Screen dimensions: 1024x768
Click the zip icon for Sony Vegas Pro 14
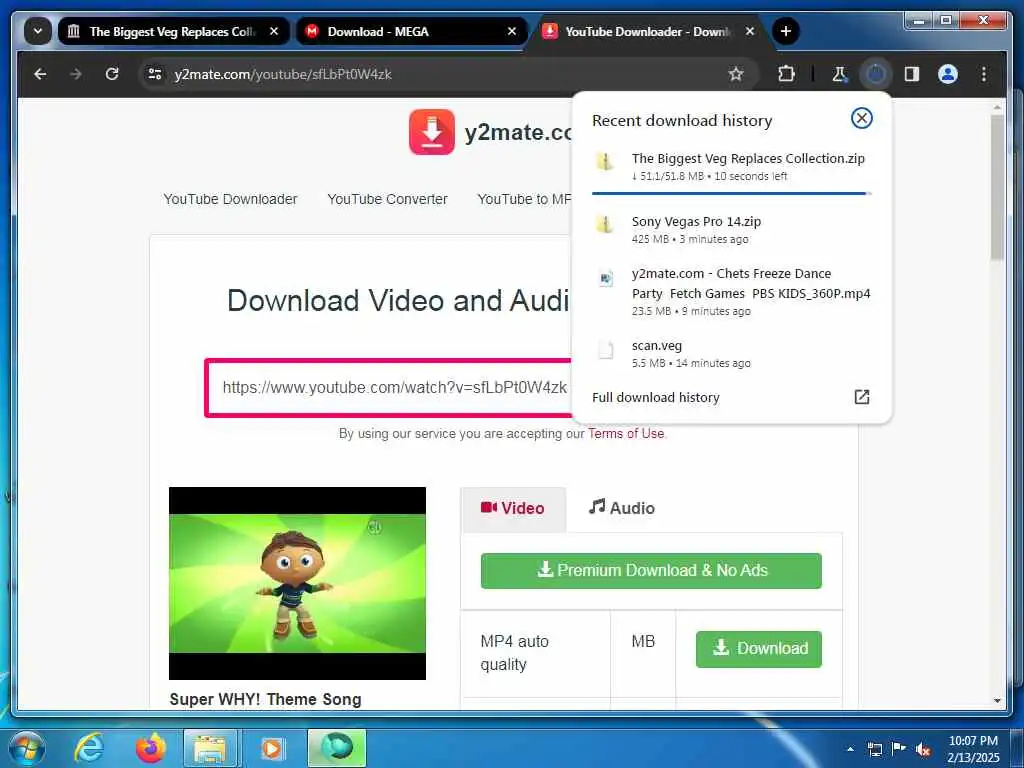[x=605, y=224]
